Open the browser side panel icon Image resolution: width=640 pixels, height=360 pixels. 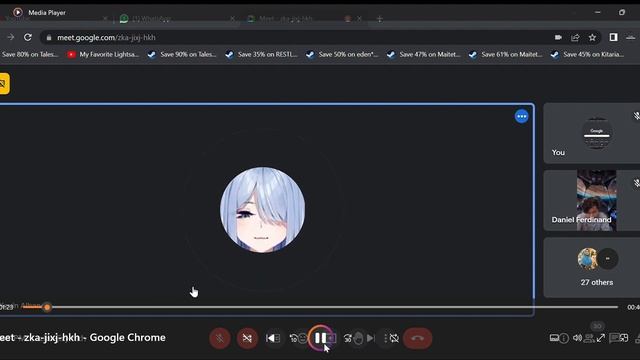tap(613, 38)
